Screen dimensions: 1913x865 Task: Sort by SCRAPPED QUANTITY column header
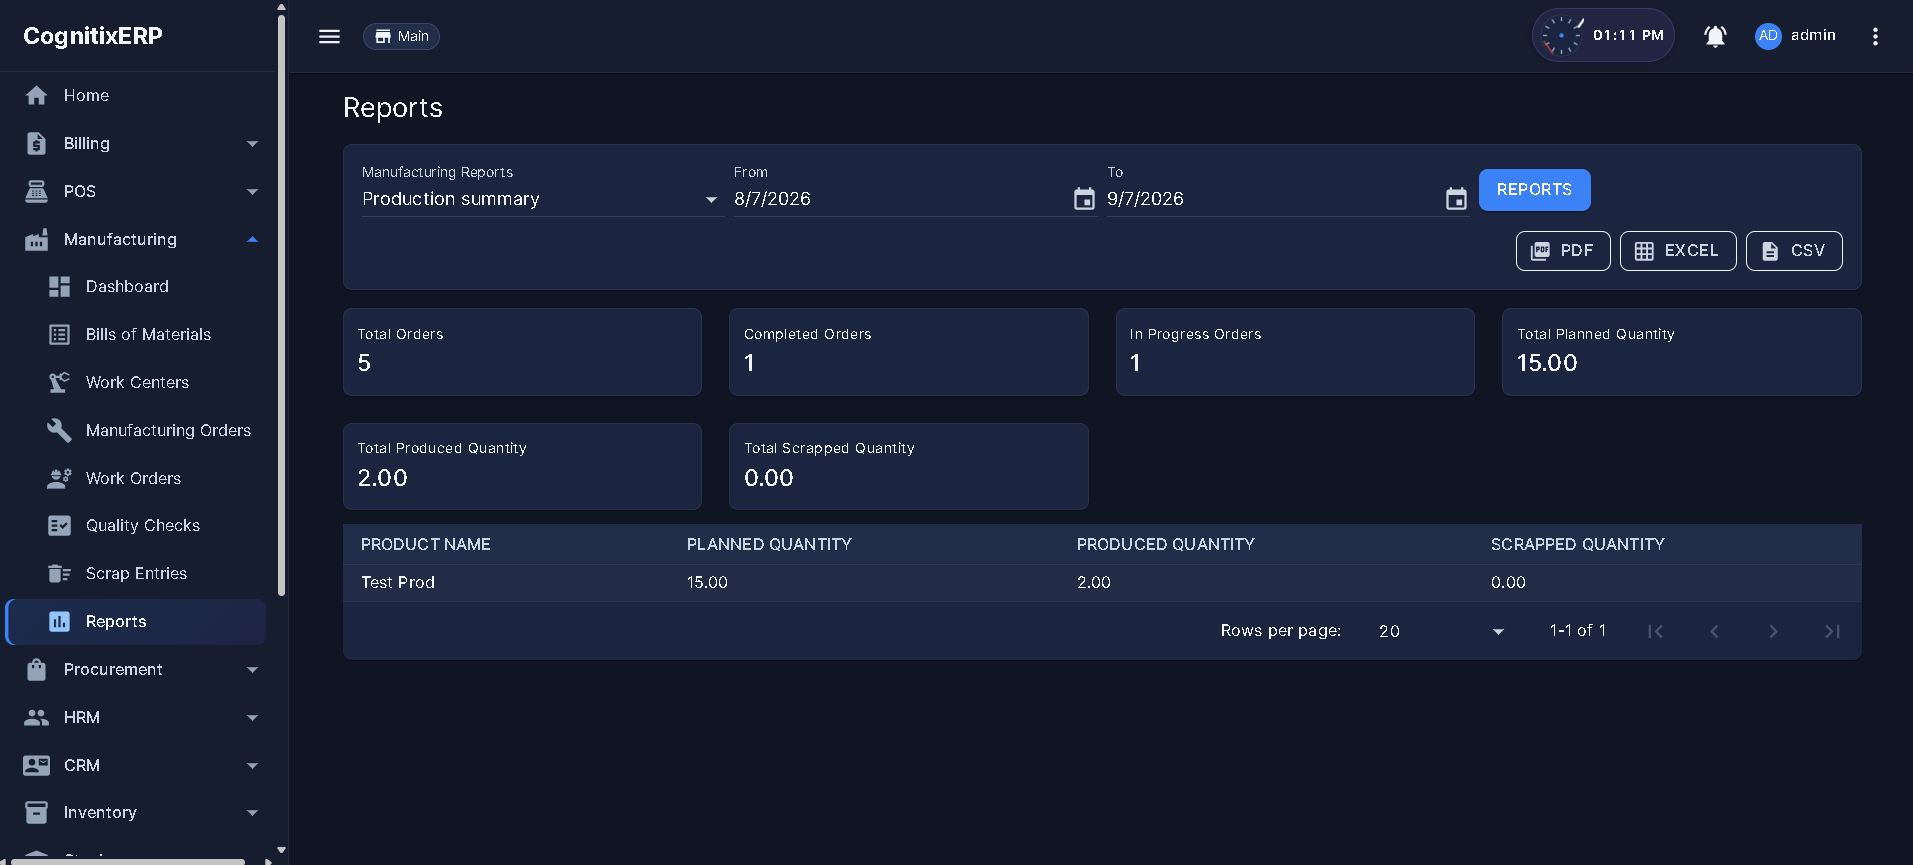coord(1577,544)
